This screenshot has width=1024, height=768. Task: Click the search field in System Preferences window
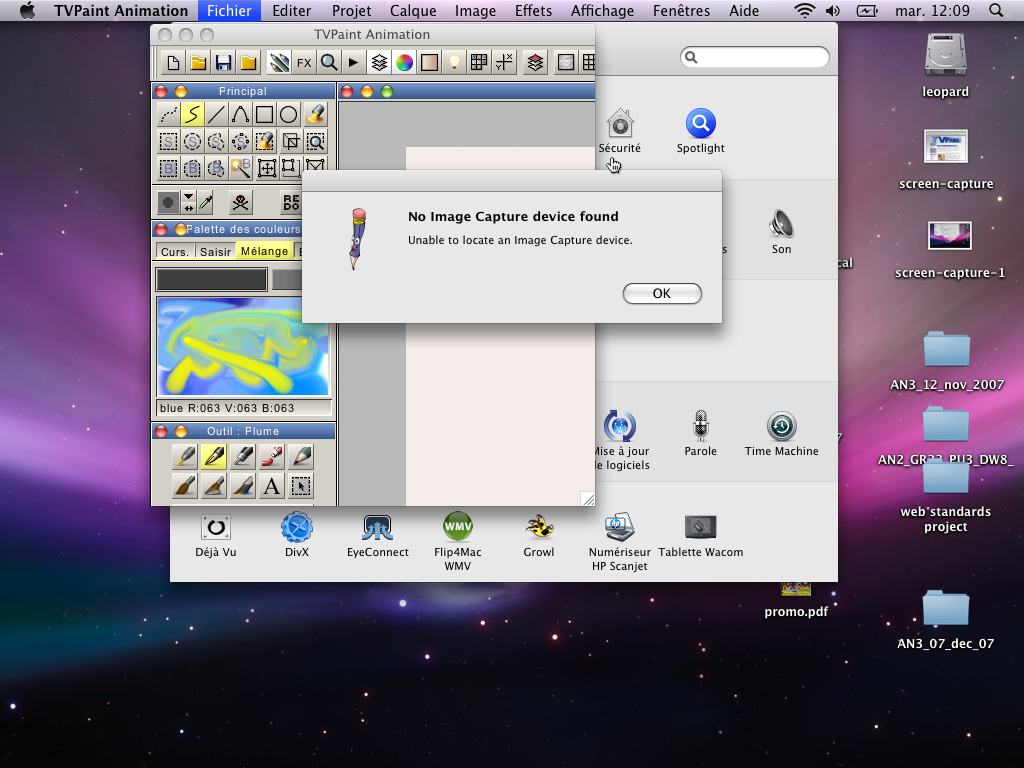click(x=755, y=57)
